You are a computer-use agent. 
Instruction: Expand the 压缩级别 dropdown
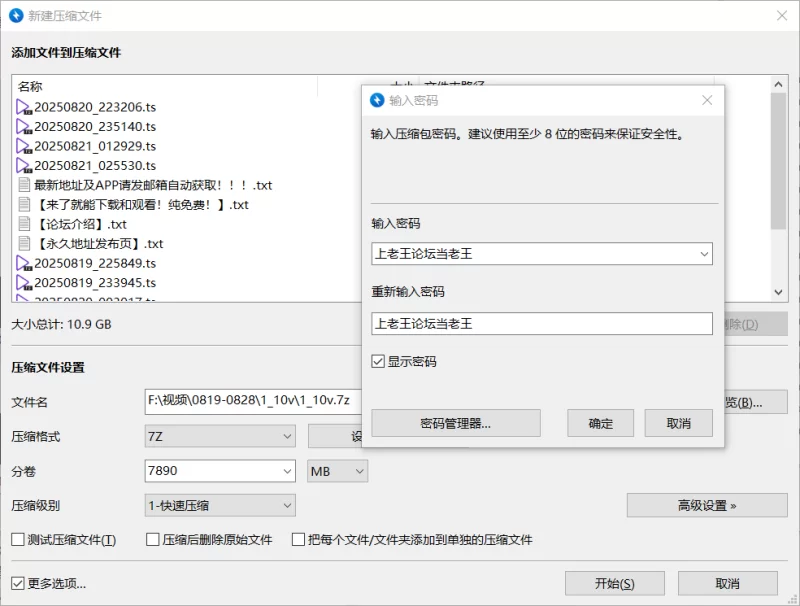pos(220,506)
